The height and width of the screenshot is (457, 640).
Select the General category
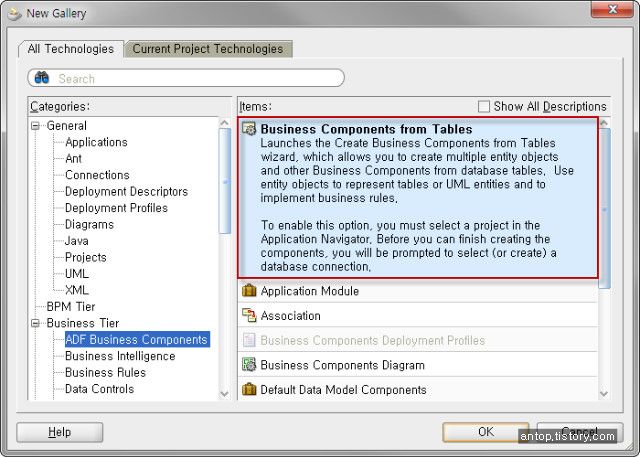click(67, 126)
